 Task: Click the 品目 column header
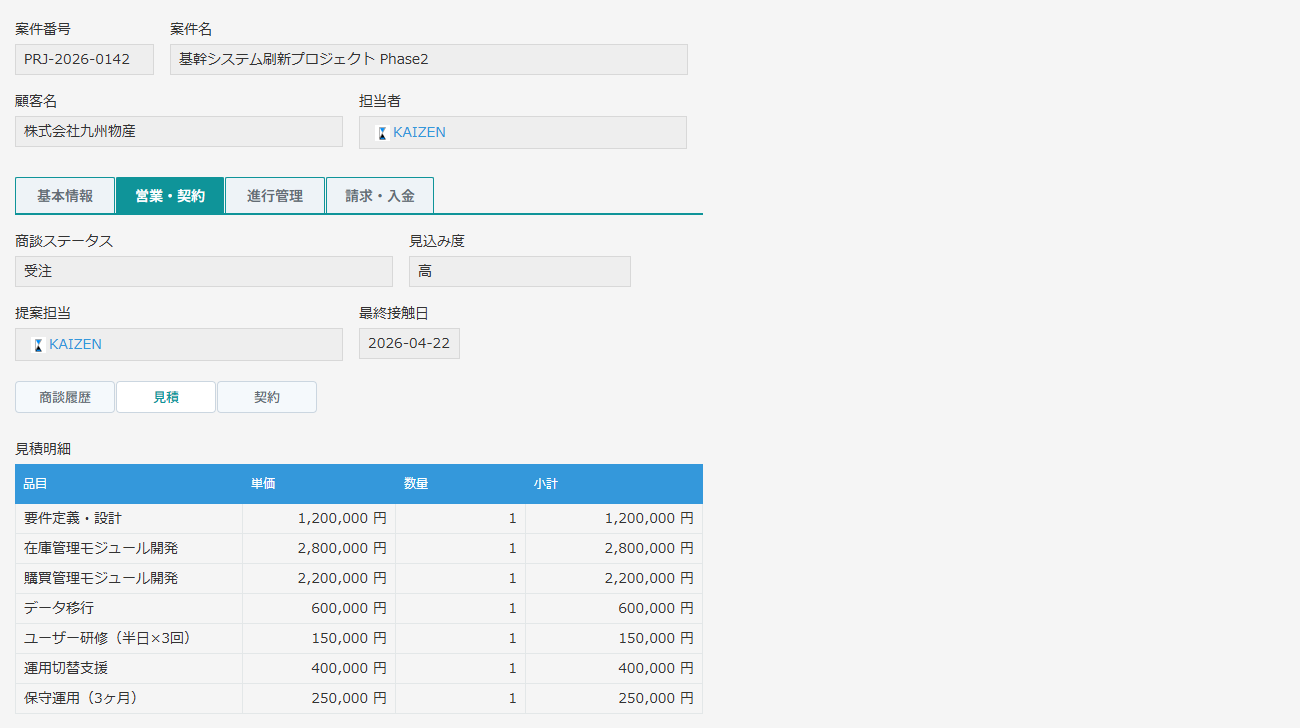coord(36,484)
